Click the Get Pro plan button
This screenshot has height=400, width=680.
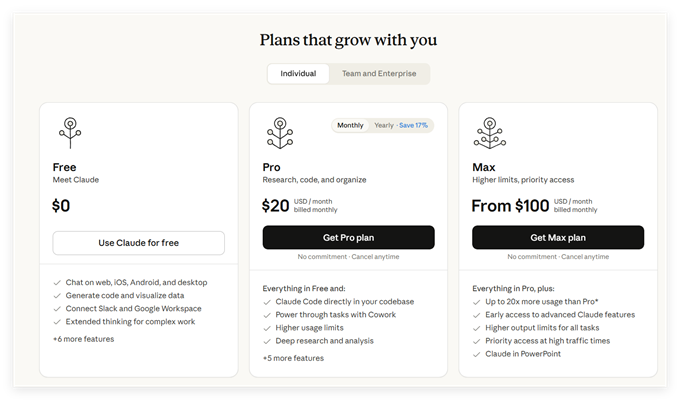click(348, 237)
